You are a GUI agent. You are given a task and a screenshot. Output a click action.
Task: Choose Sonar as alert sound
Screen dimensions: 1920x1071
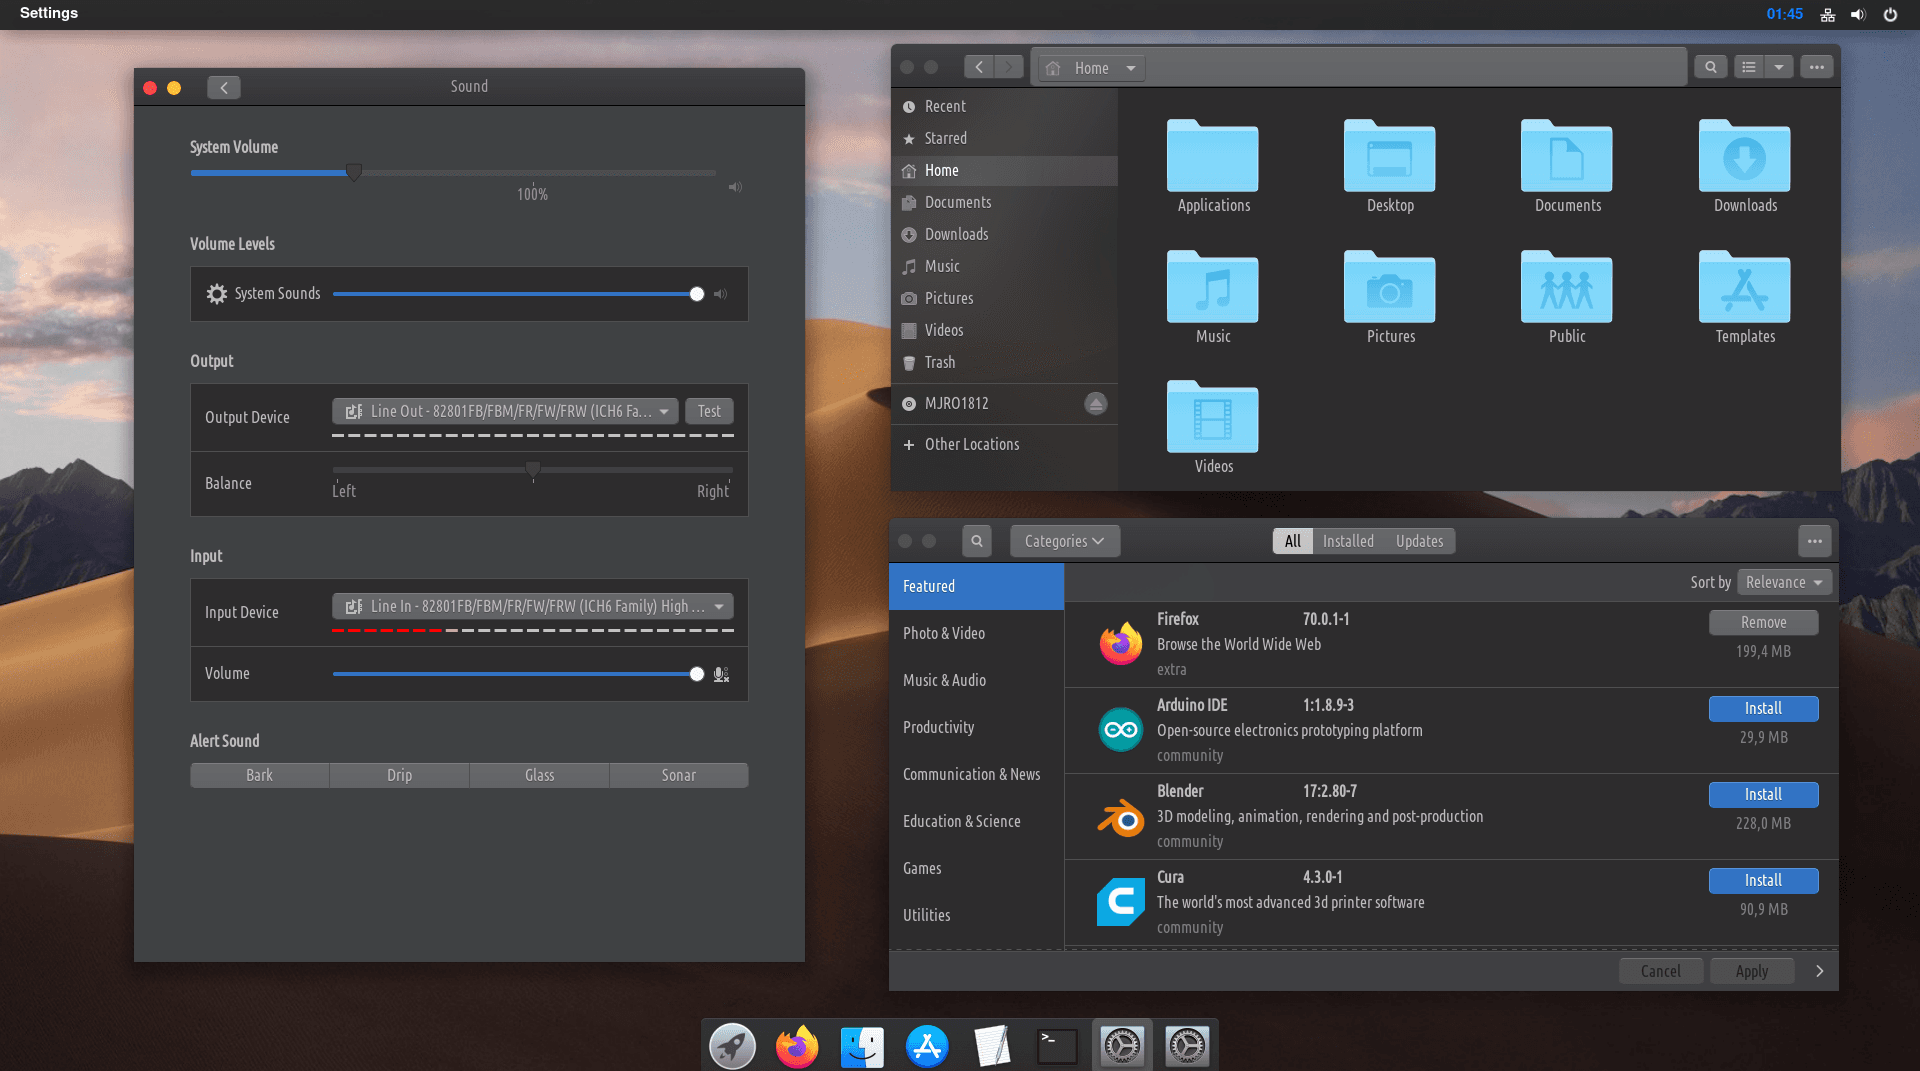point(678,775)
